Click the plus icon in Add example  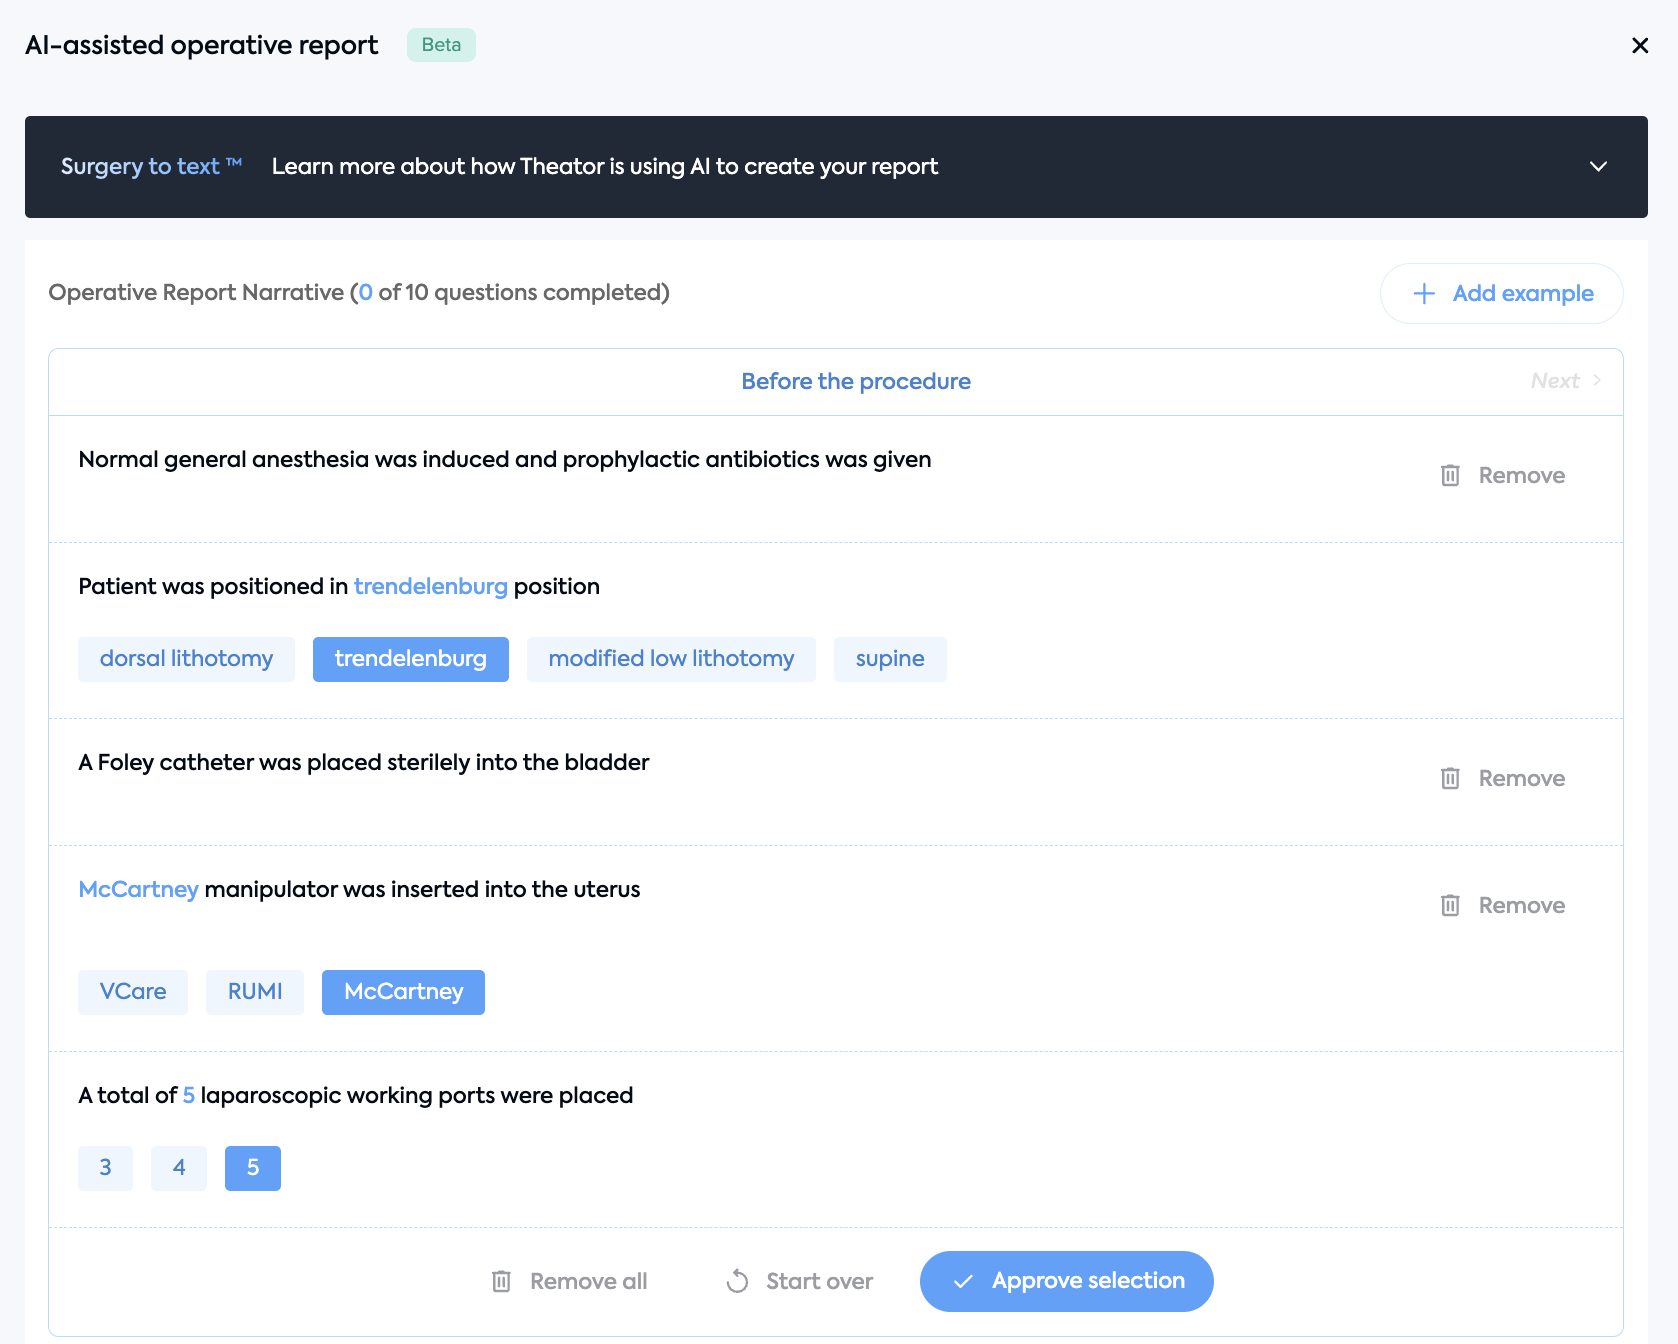tap(1424, 293)
